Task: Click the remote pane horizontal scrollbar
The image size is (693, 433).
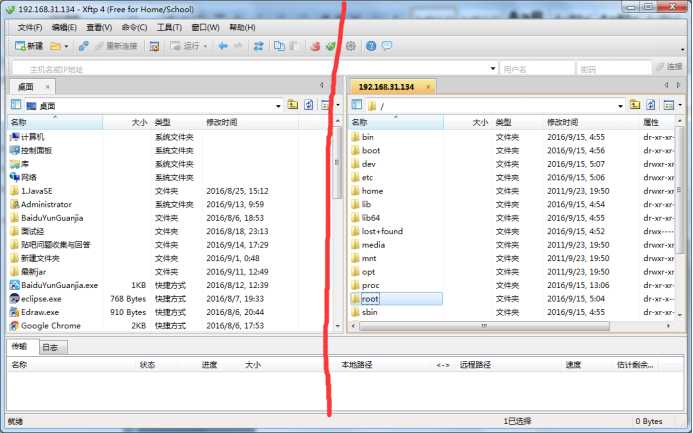Action: pos(484,326)
